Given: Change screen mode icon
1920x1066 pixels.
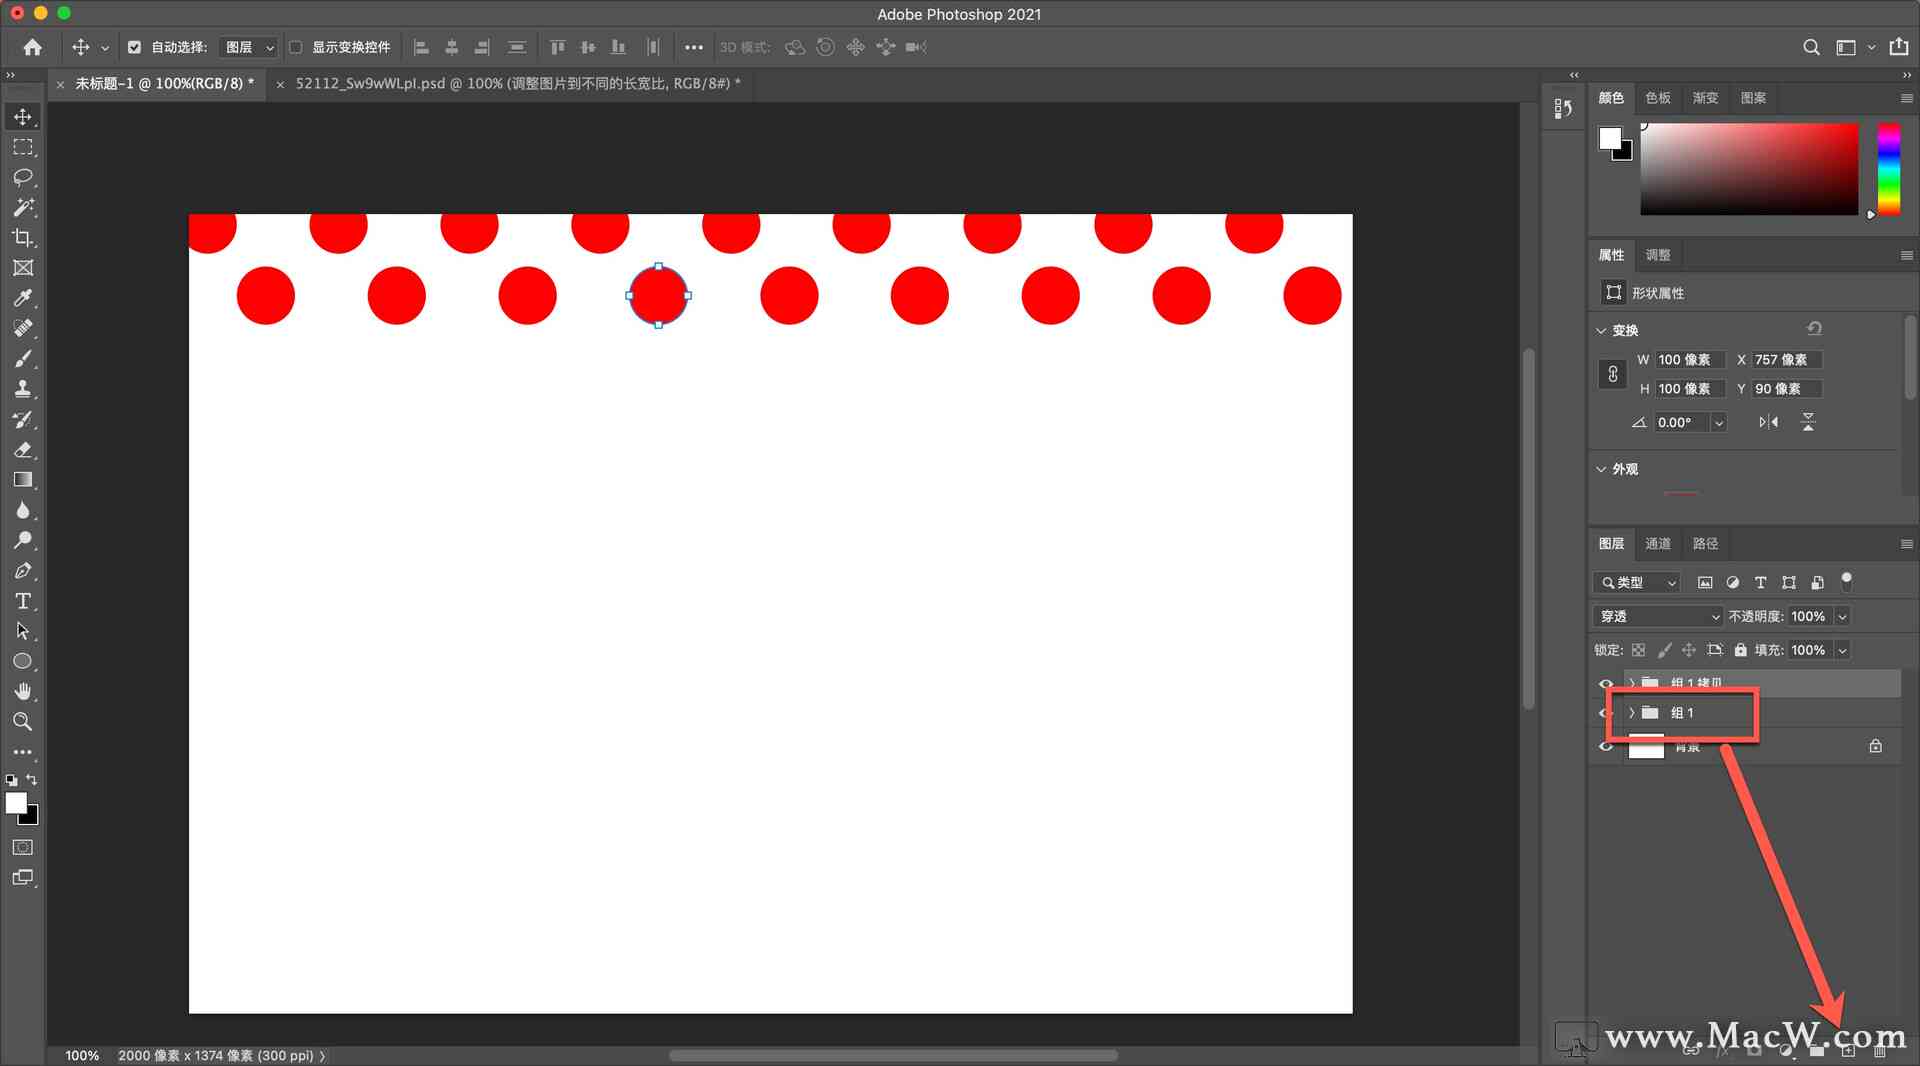Looking at the screenshot, I should pos(23,878).
